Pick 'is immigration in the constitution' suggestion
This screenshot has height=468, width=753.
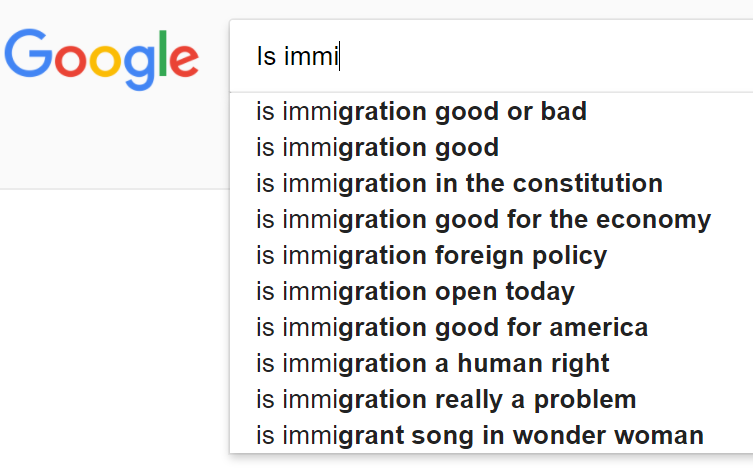tap(459, 184)
